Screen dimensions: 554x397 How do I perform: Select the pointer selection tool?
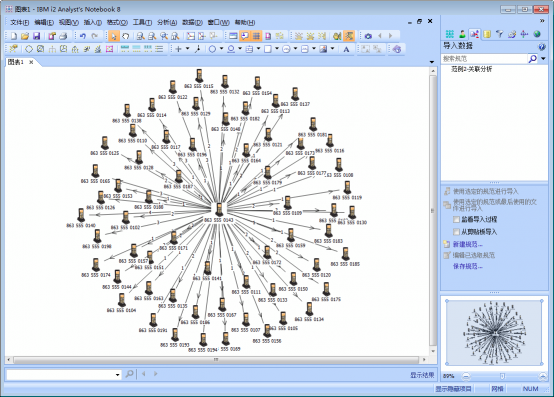(114, 36)
